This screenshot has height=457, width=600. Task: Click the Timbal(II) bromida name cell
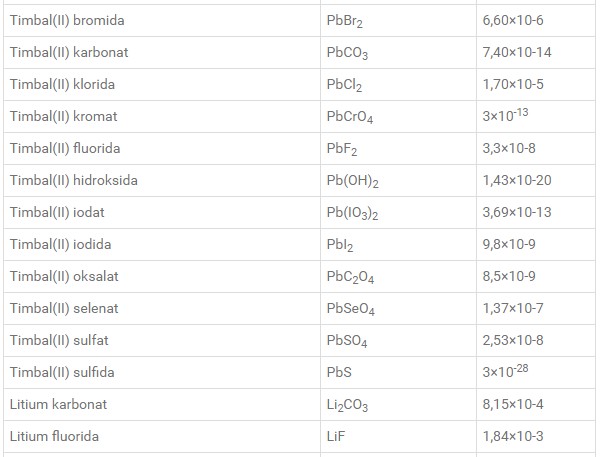(162, 21)
